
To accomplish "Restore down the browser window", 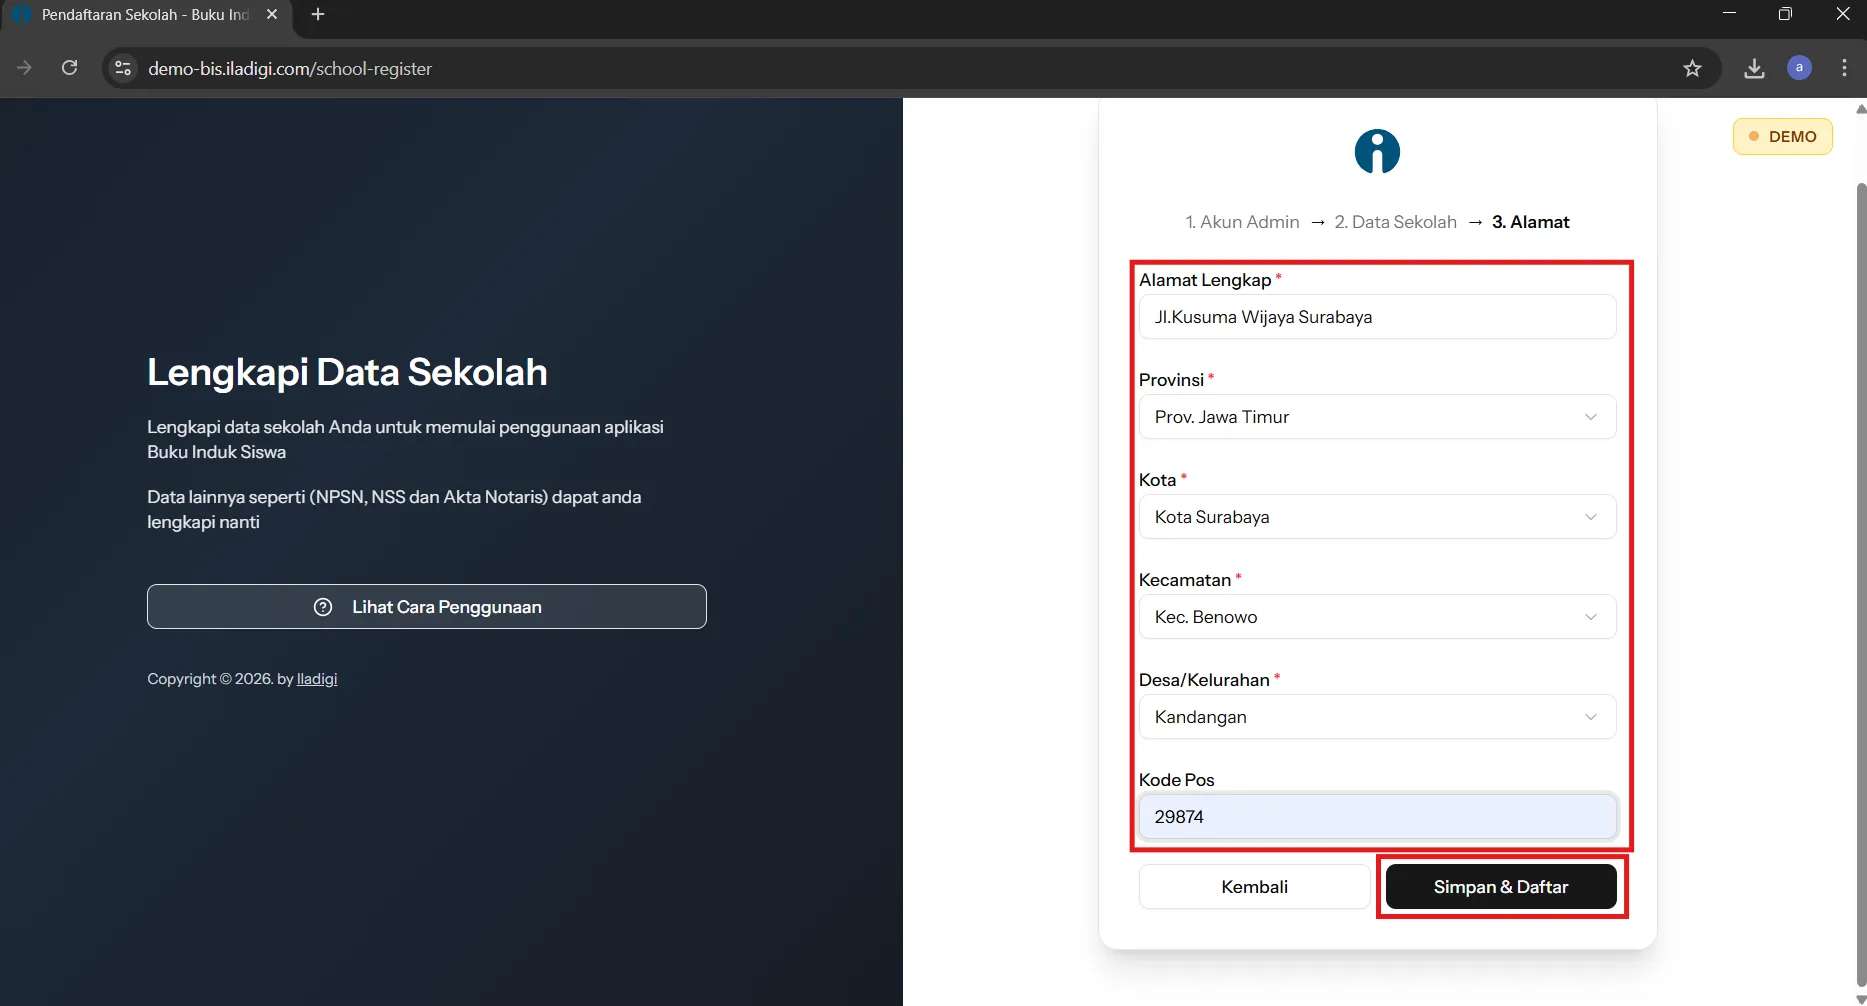I will point(1785,14).
